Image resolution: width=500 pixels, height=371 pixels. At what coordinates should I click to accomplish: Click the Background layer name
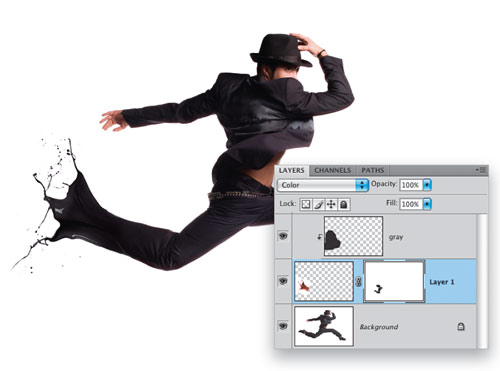tap(379, 327)
